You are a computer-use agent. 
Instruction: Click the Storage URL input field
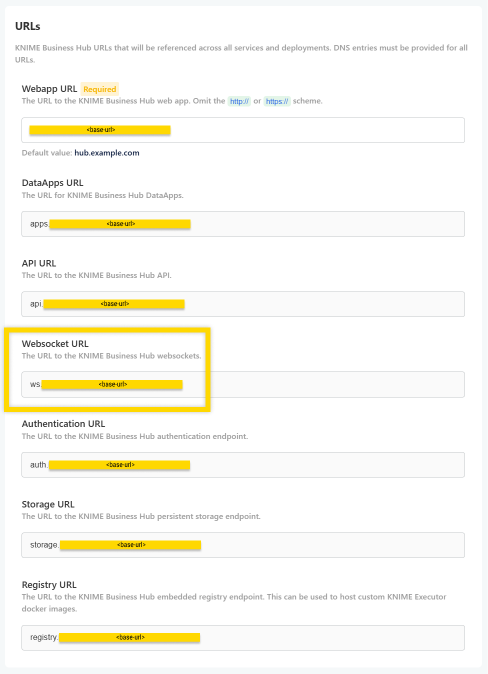tap(243, 545)
